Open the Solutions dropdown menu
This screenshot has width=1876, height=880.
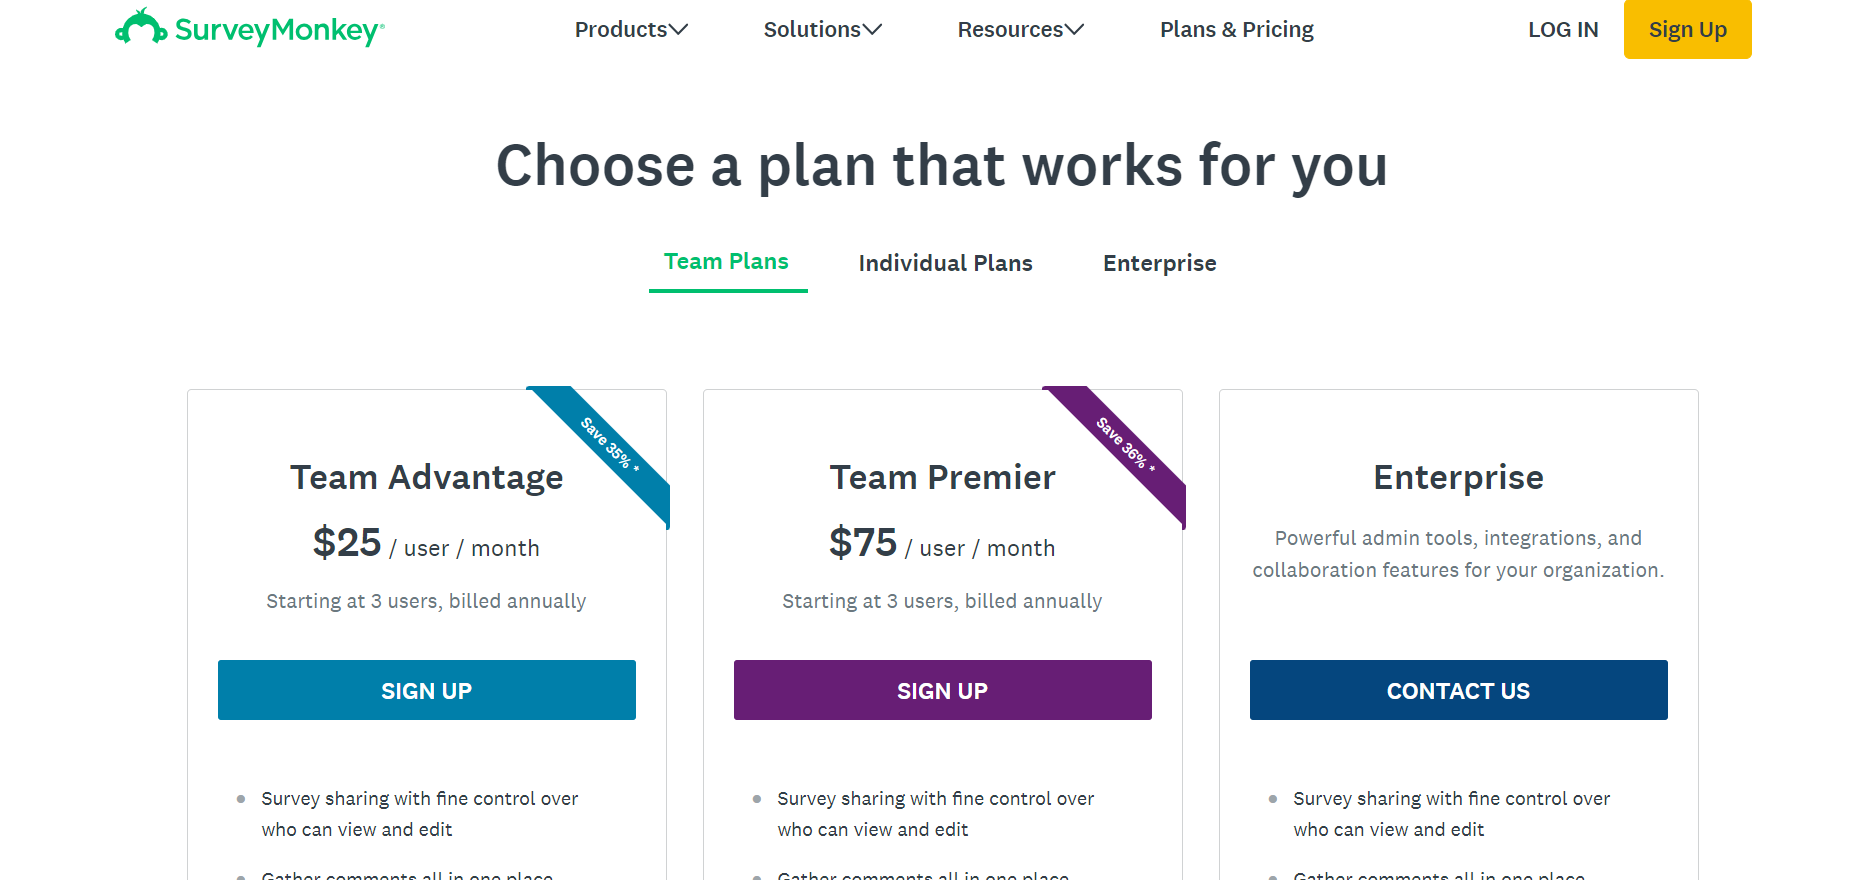tap(822, 30)
